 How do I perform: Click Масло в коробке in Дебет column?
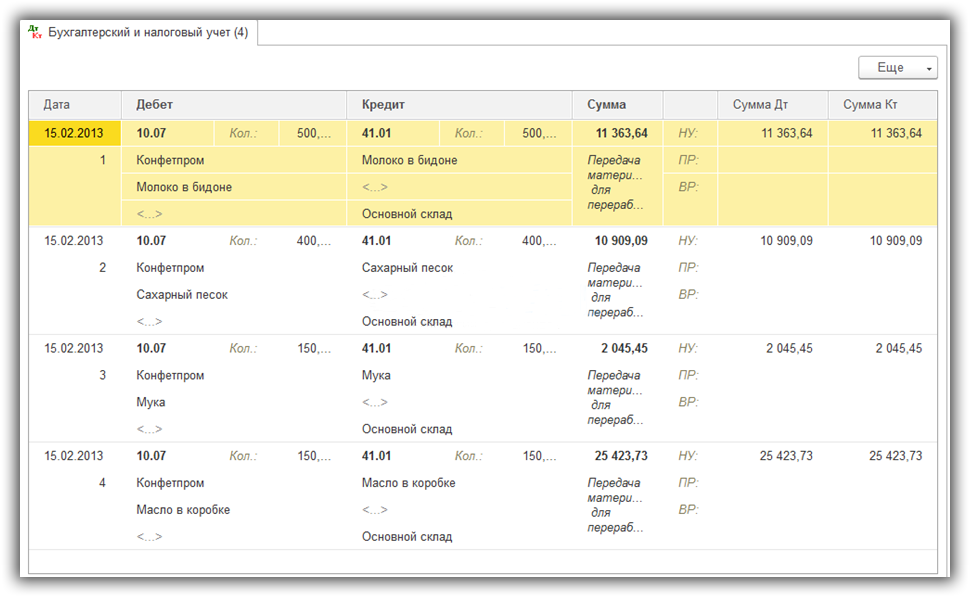183,510
